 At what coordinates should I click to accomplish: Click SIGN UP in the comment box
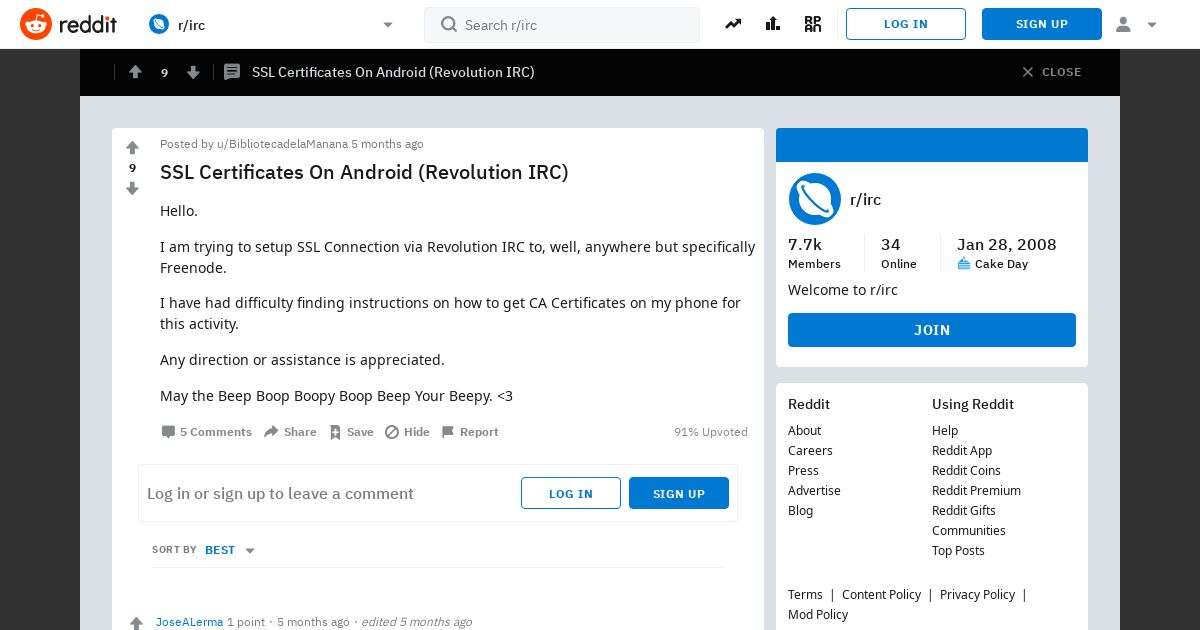tap(679, 493)
